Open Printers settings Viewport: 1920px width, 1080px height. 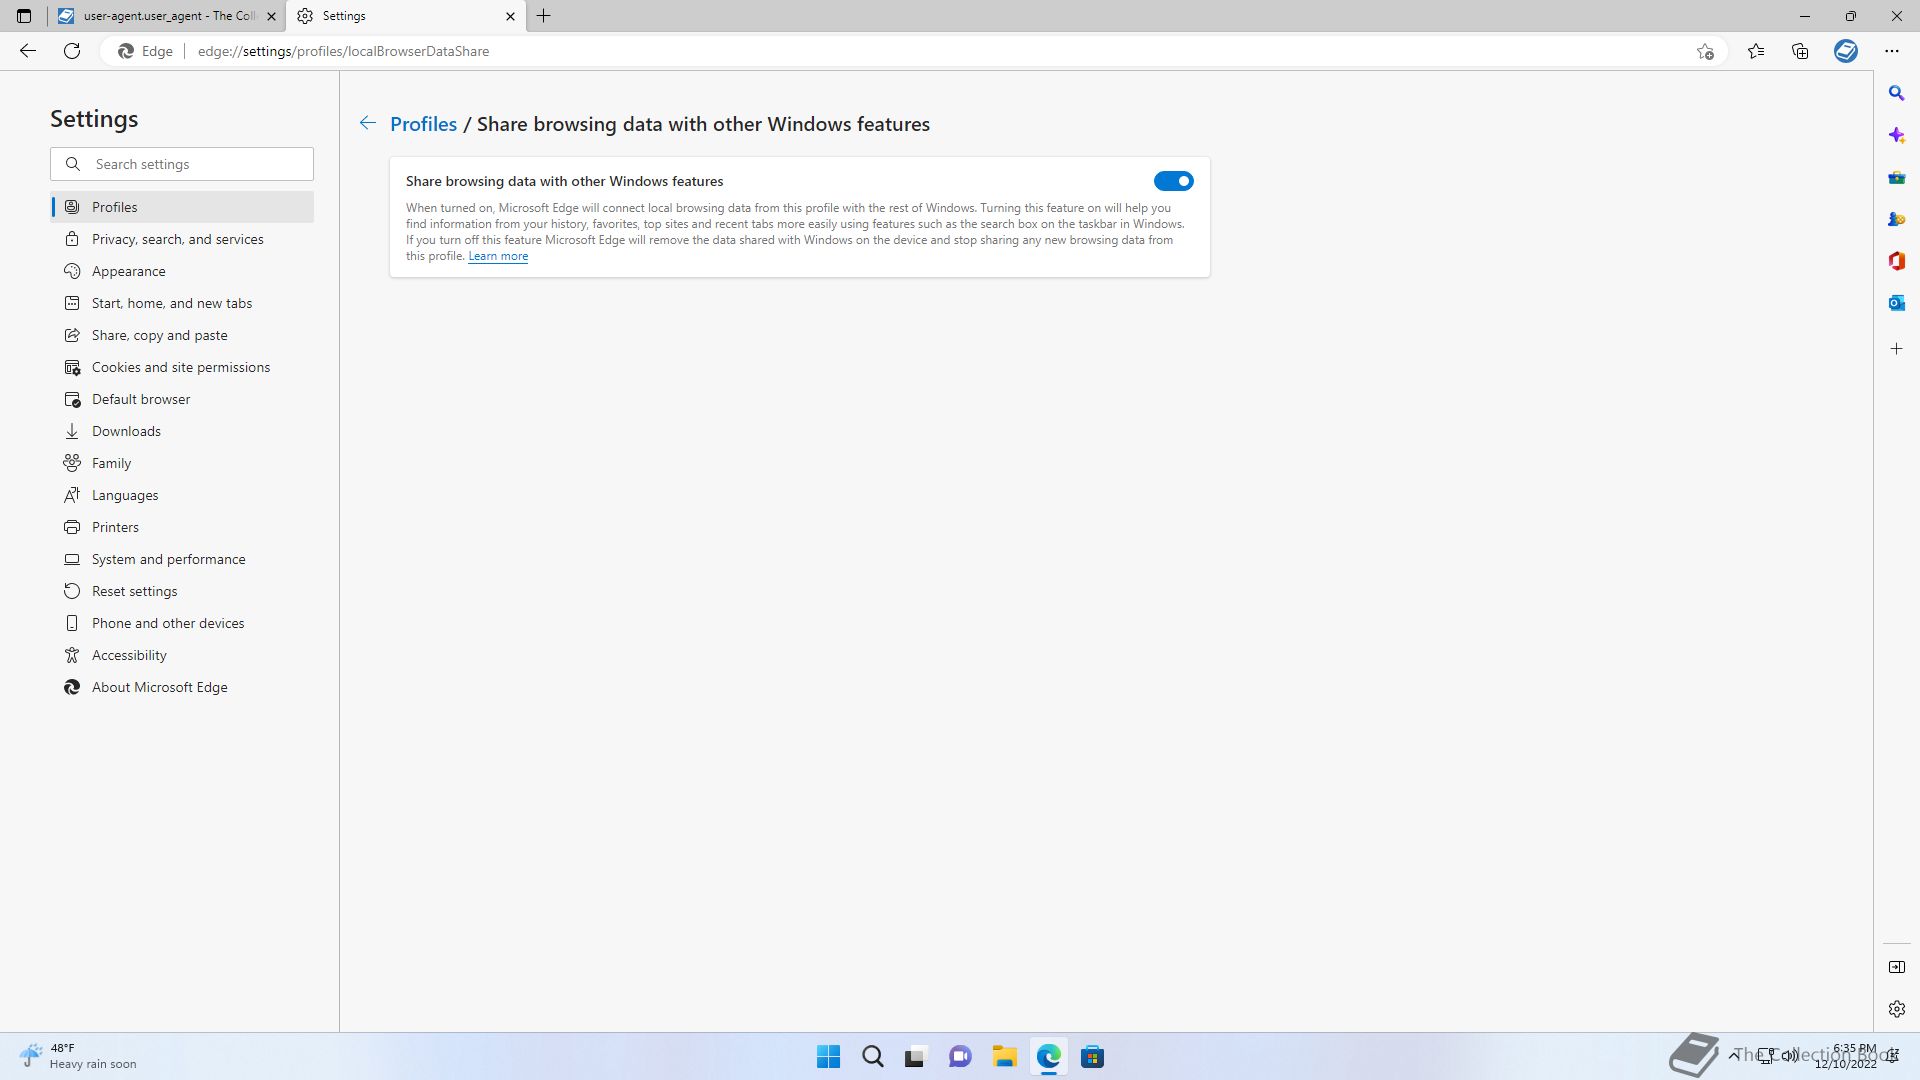point(182,527)
